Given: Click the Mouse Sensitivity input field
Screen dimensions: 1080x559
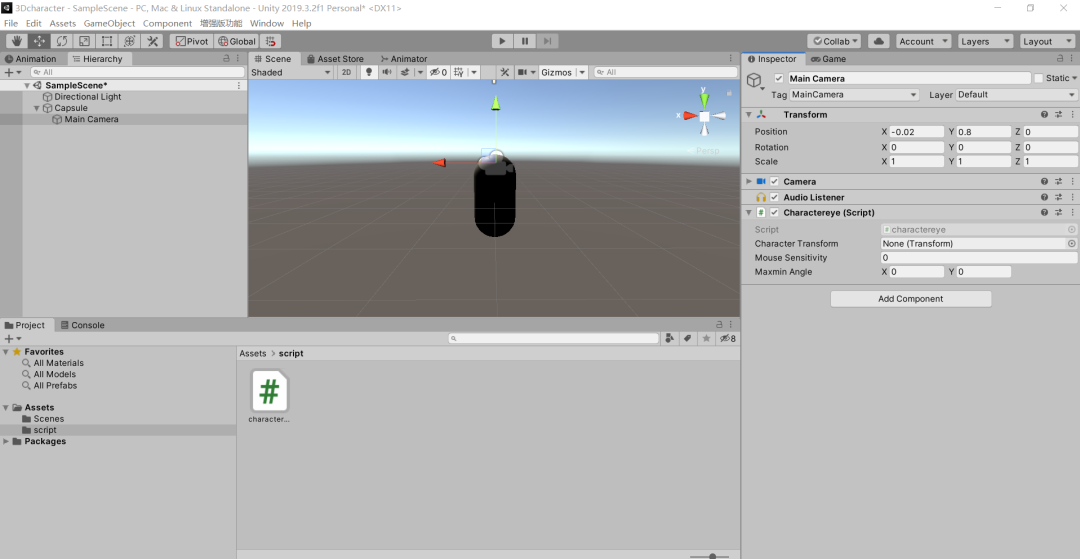Looking at the screenshot, I should click(979, 258).
